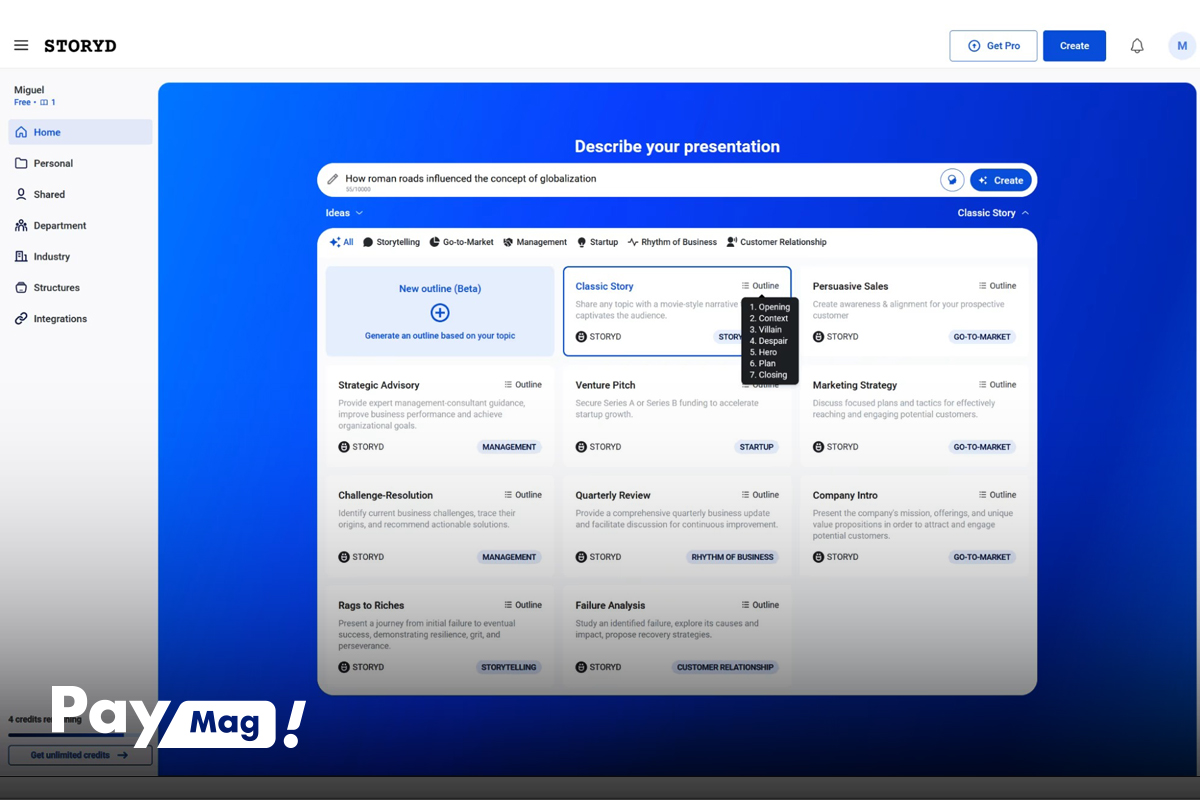The width and height of the screenshot is (1200, 800).
Task: Show Outline for Challenge-Resolution
Action: point(523,495)
